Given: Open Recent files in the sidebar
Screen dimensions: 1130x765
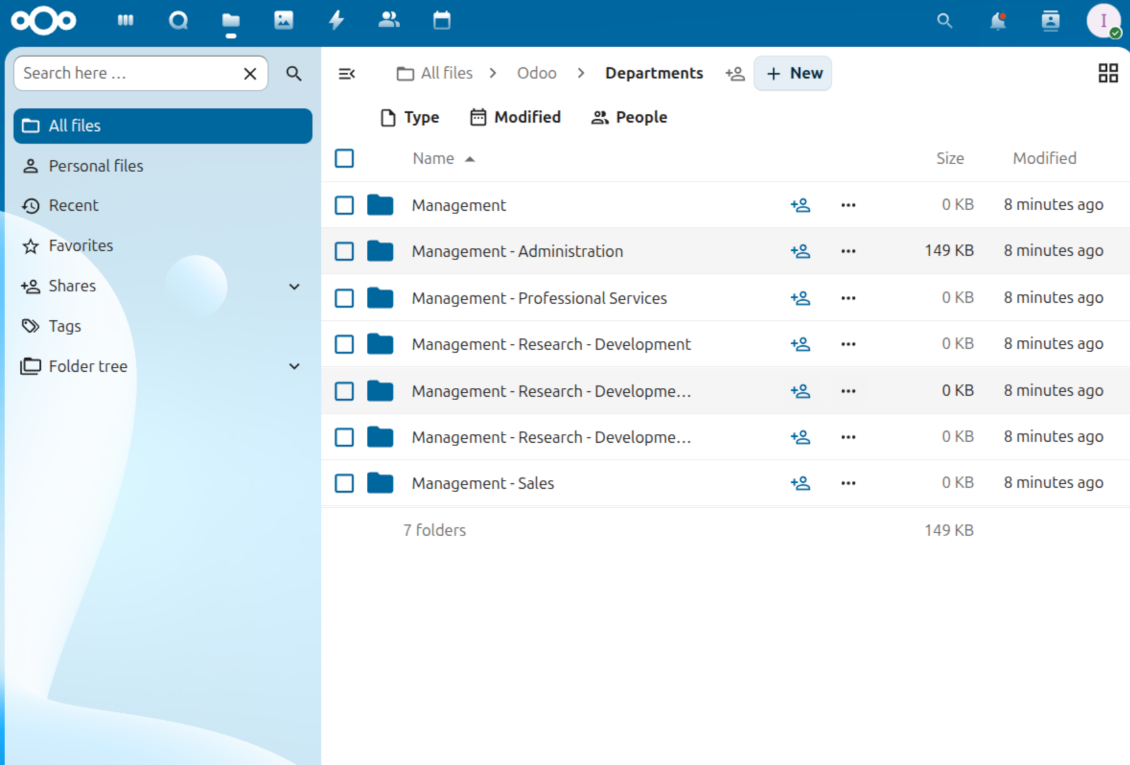Looking at the screenshot, I should pos(73,205).
